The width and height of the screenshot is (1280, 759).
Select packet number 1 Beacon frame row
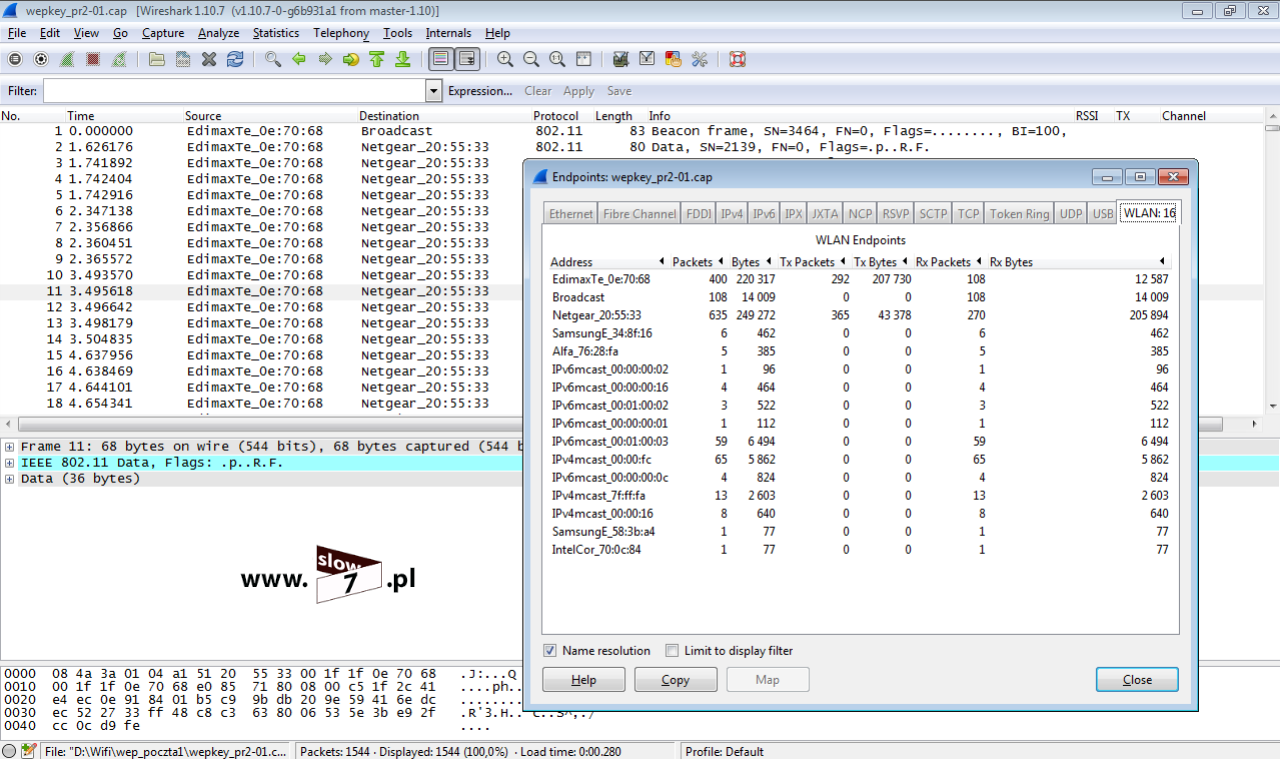632,131
